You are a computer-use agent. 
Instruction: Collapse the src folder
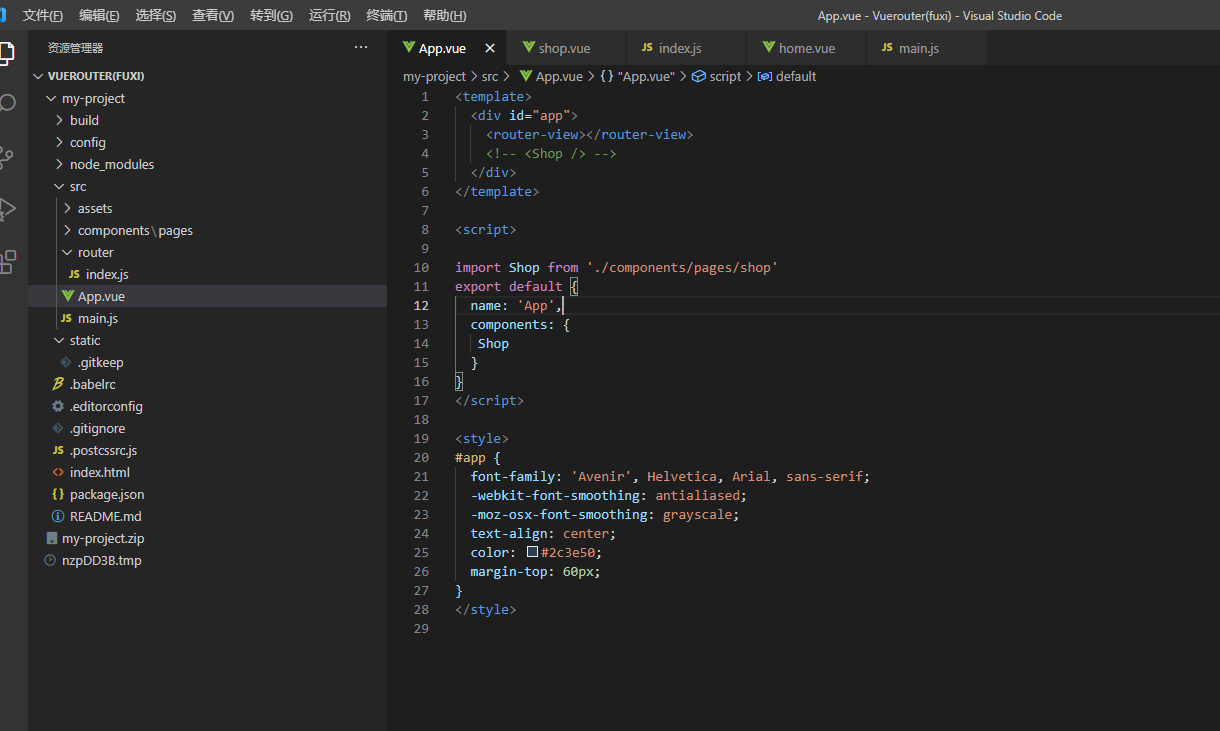(x=59, y=186)
